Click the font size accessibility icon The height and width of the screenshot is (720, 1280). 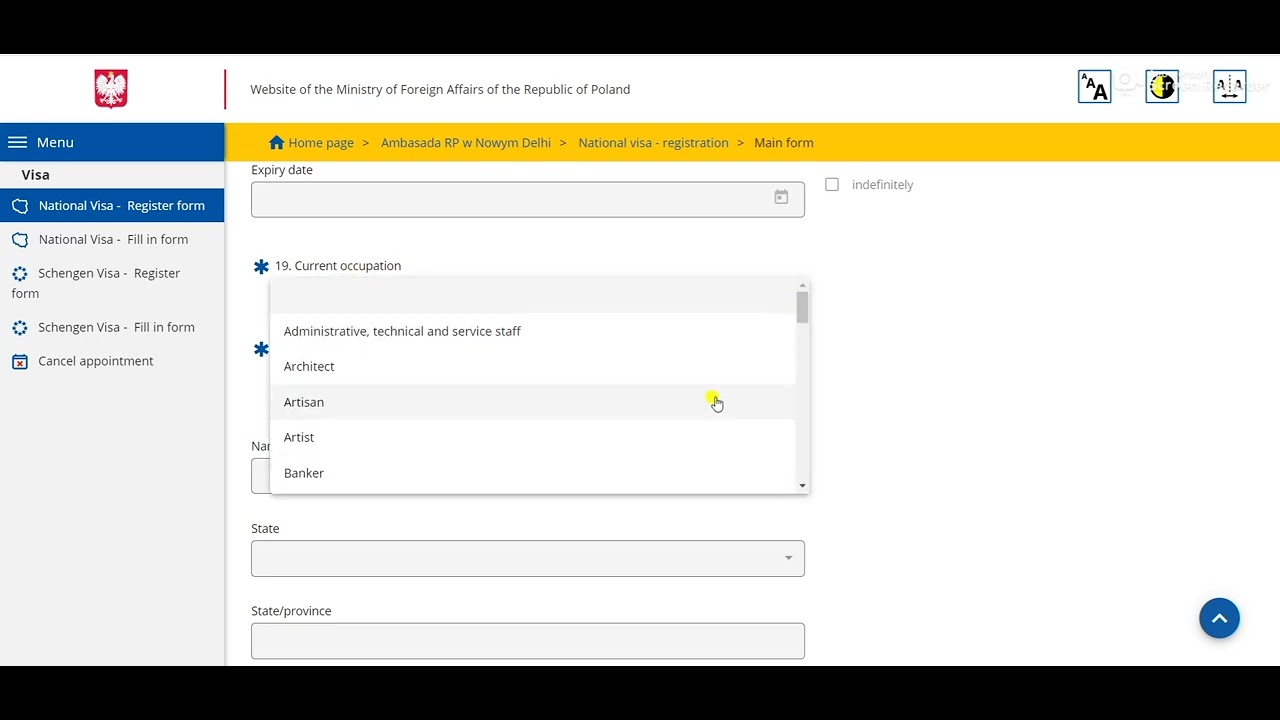pyautogui.click(x=1094, y=87)
